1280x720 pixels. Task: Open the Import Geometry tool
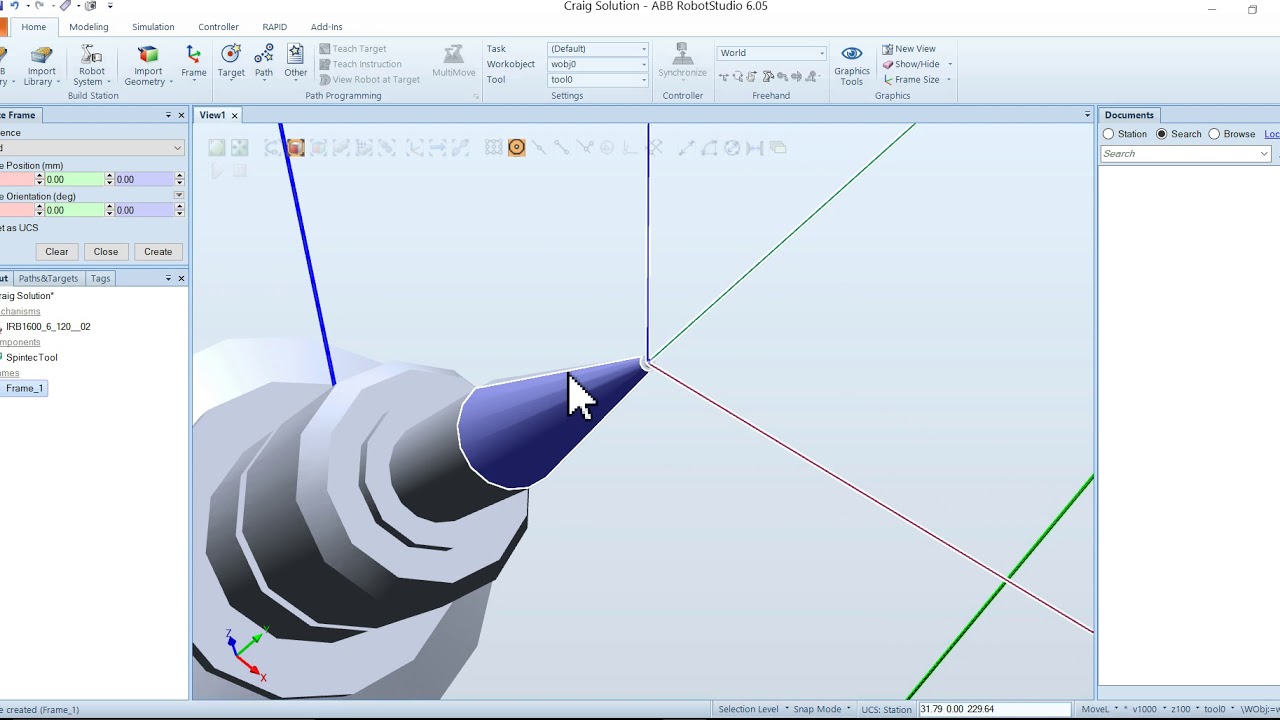coord(148,66)
